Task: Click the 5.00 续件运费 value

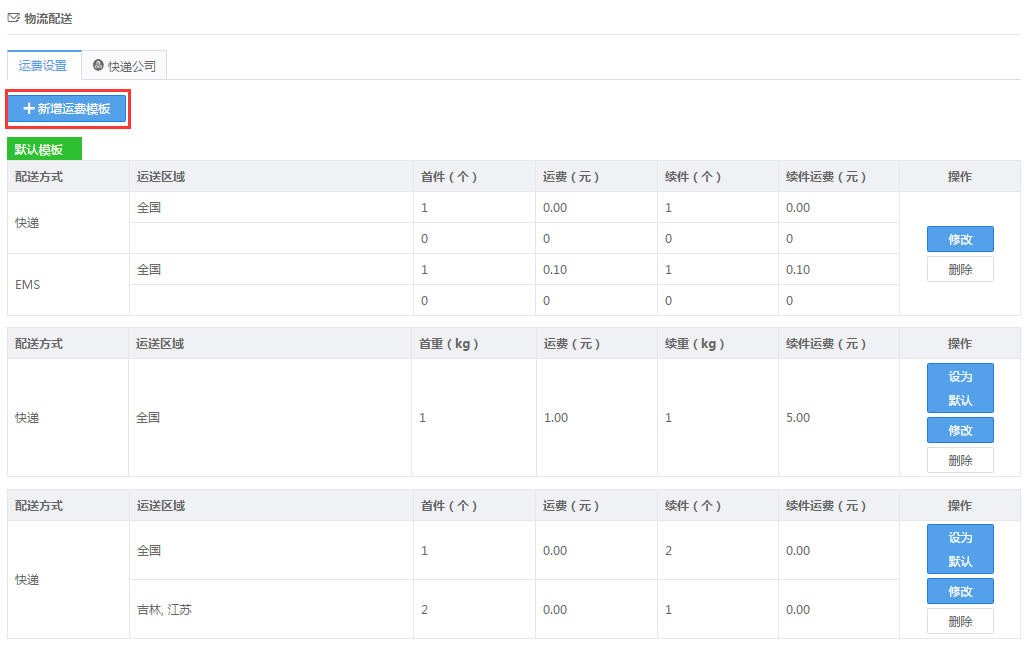Action: (798, 418)
